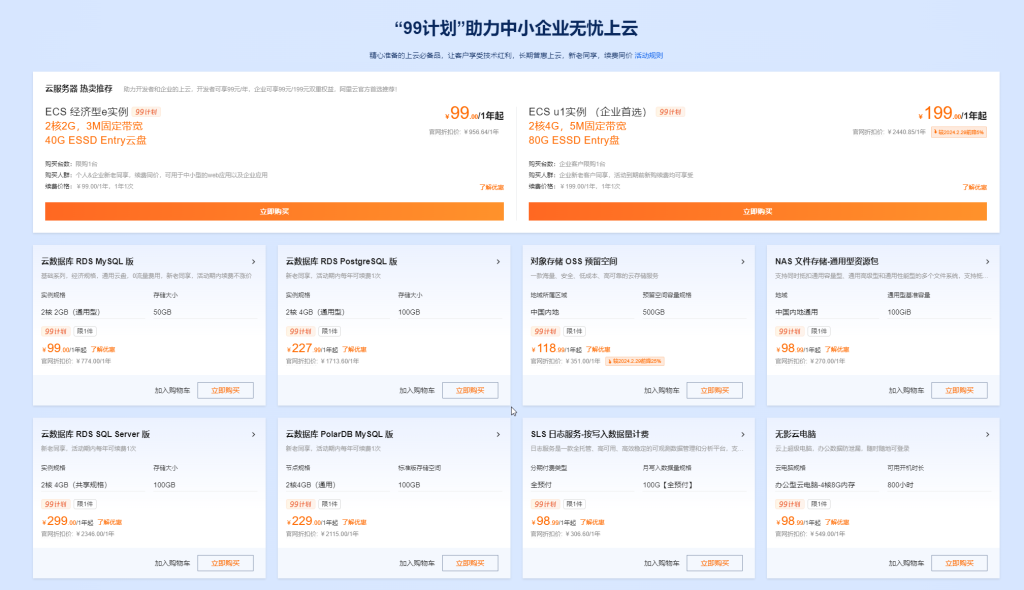Click 立即购买 in the OSS 预留空间 card
This screenshot has width=1024, height=590.
point(714,391)
